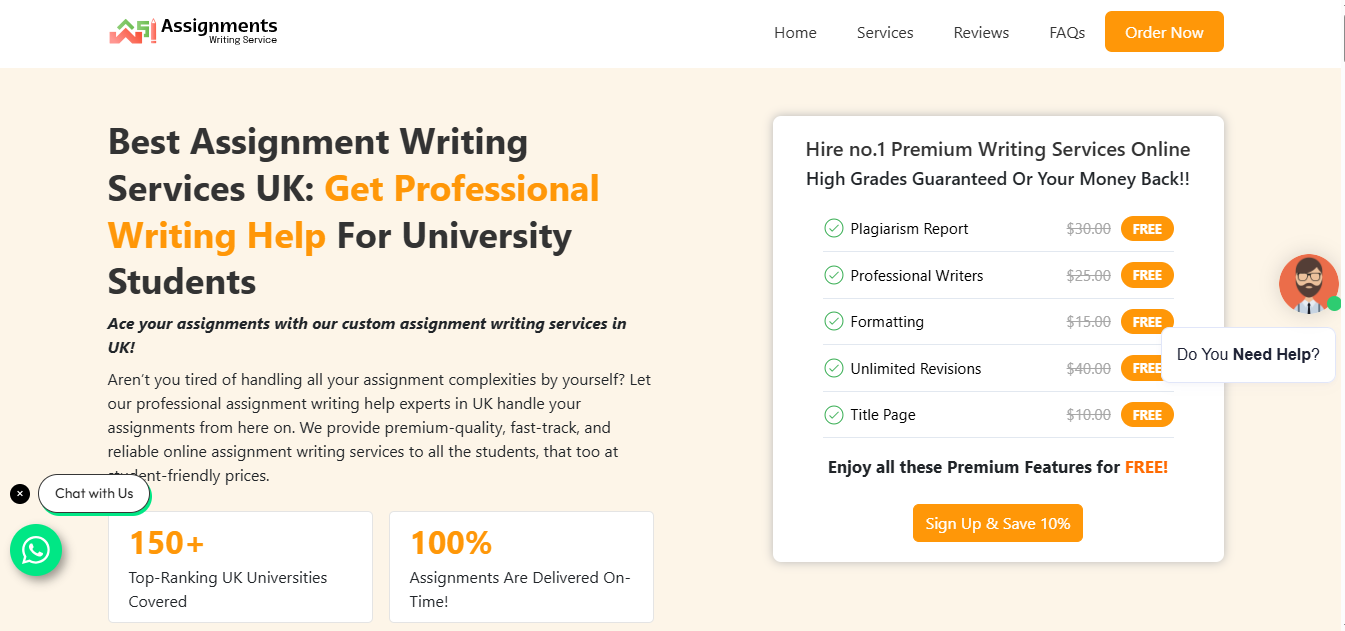Viewport: 1345px width, 631px height.
Task: Open the green WhatsApp chat icon
Action: point(36,550)
